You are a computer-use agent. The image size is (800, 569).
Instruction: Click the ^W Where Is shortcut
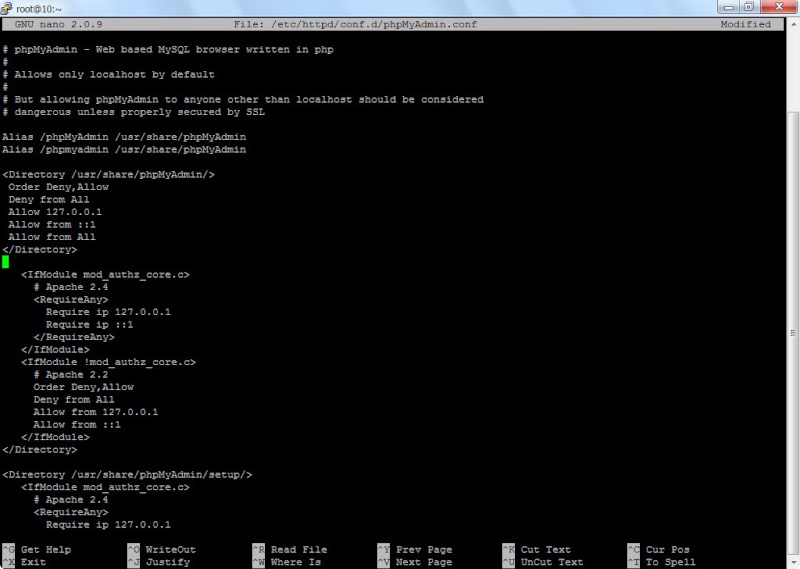coord(287,562)
